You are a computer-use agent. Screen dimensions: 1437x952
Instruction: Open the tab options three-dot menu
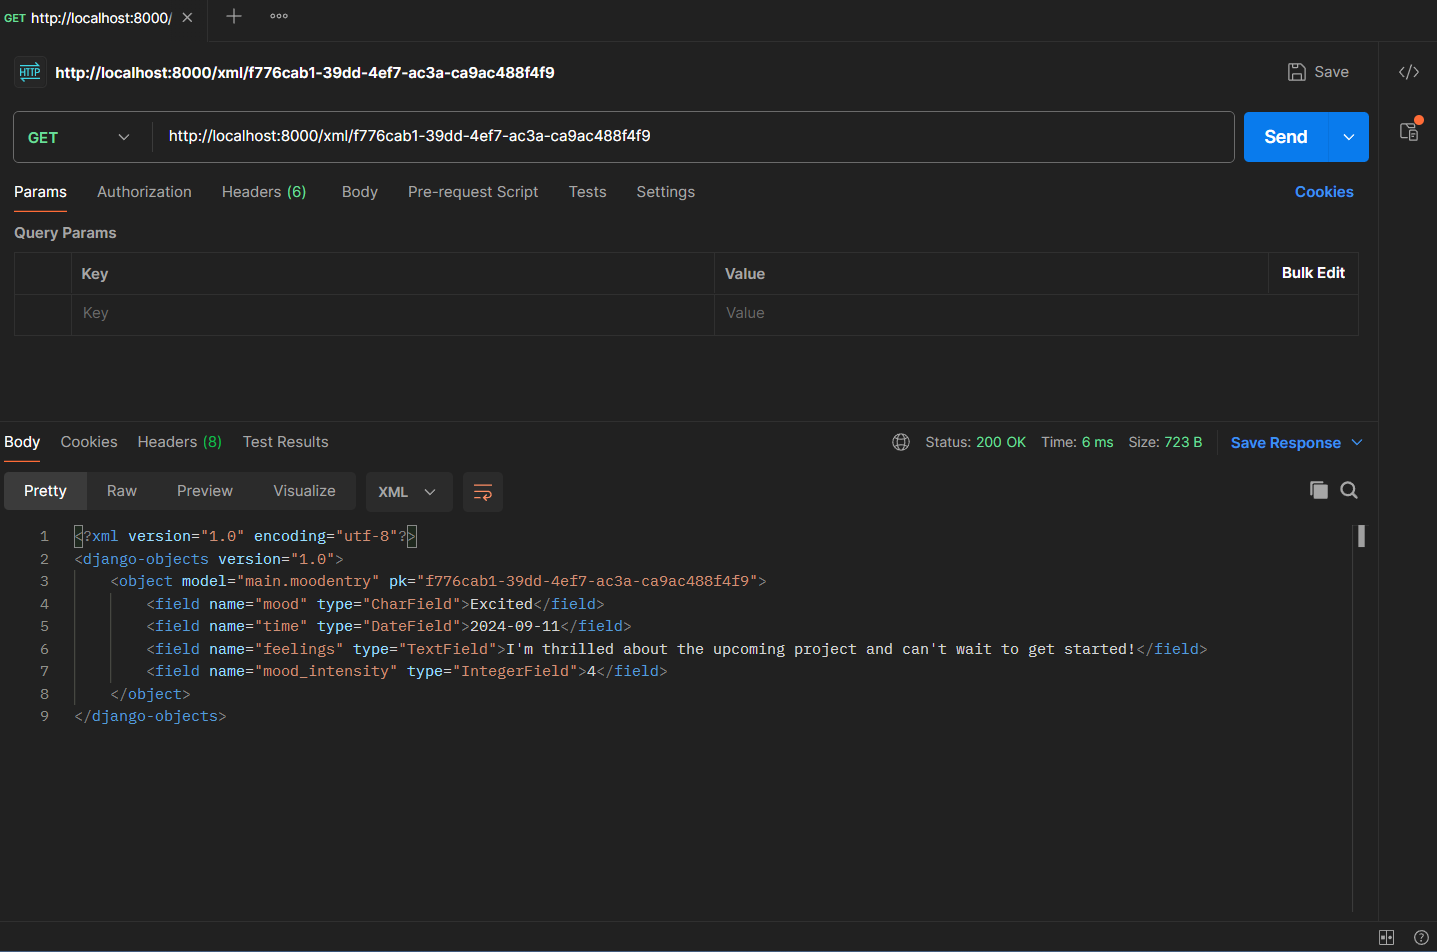(279, 16)
